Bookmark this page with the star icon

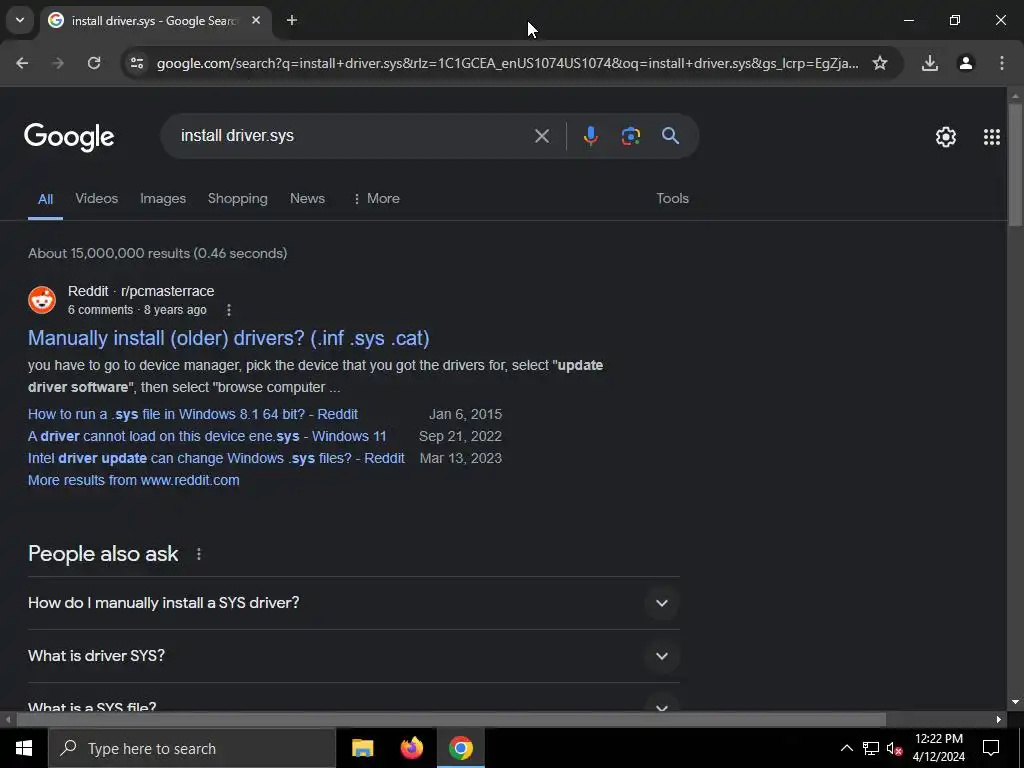pos(880,63)
